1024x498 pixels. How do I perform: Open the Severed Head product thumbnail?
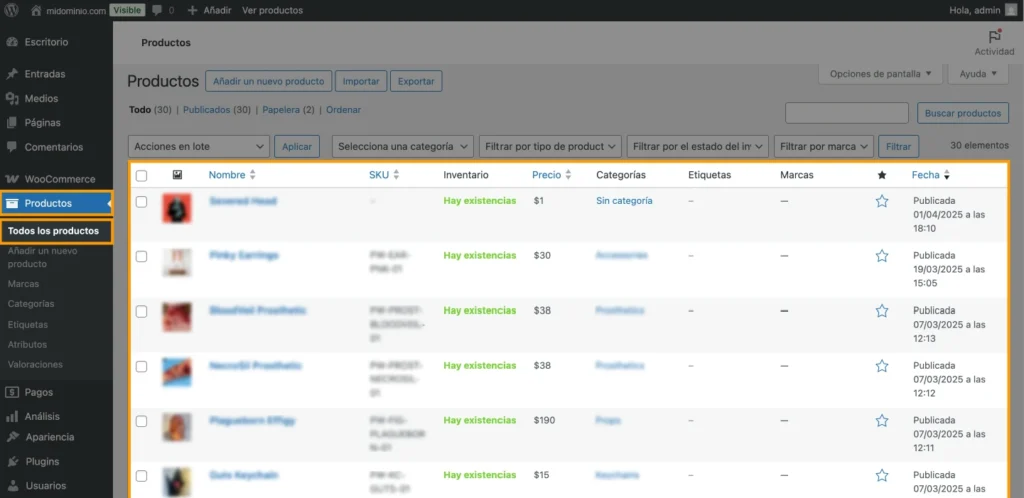coord(177,208)
